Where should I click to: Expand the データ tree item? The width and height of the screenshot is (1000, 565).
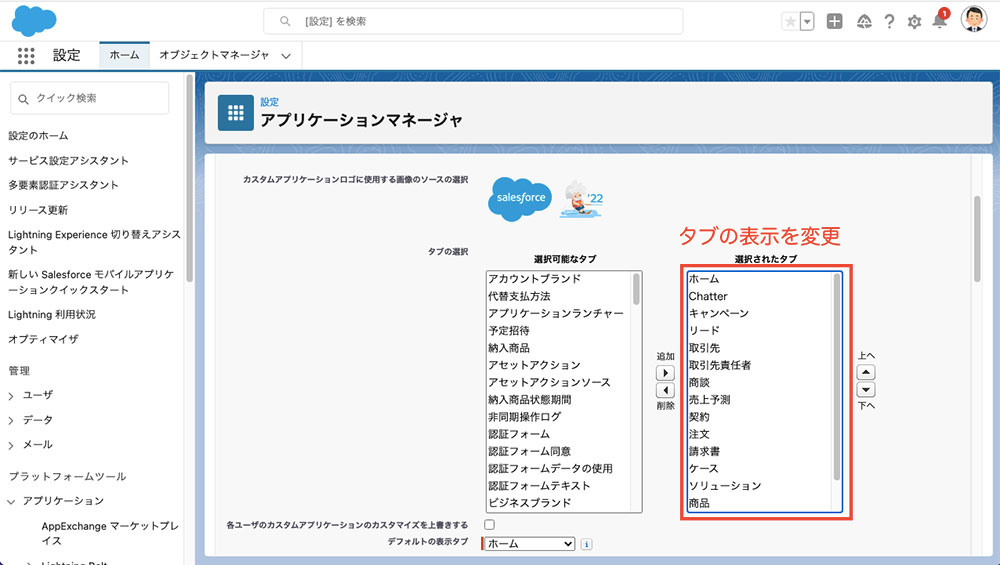point(11,421)
